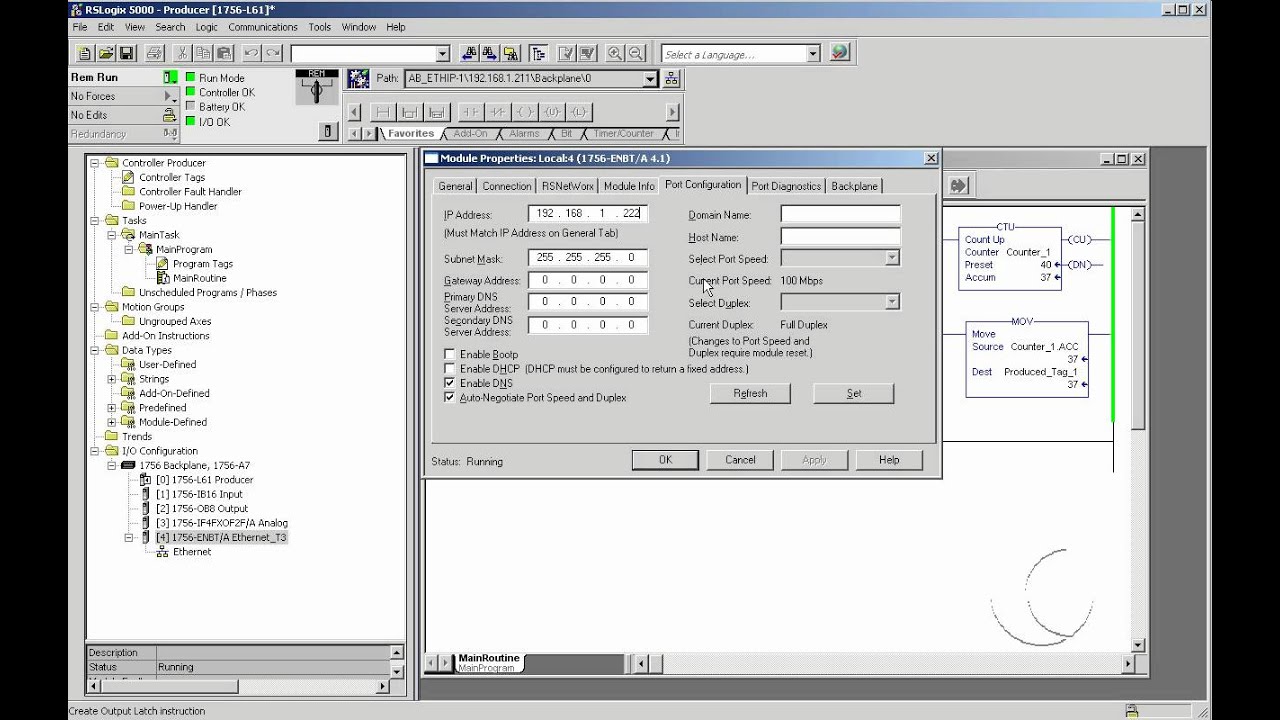Open the Select a Language dropdown
Image resolution: width=1280 pixels, height=720 pixels.
pos(813,54)
